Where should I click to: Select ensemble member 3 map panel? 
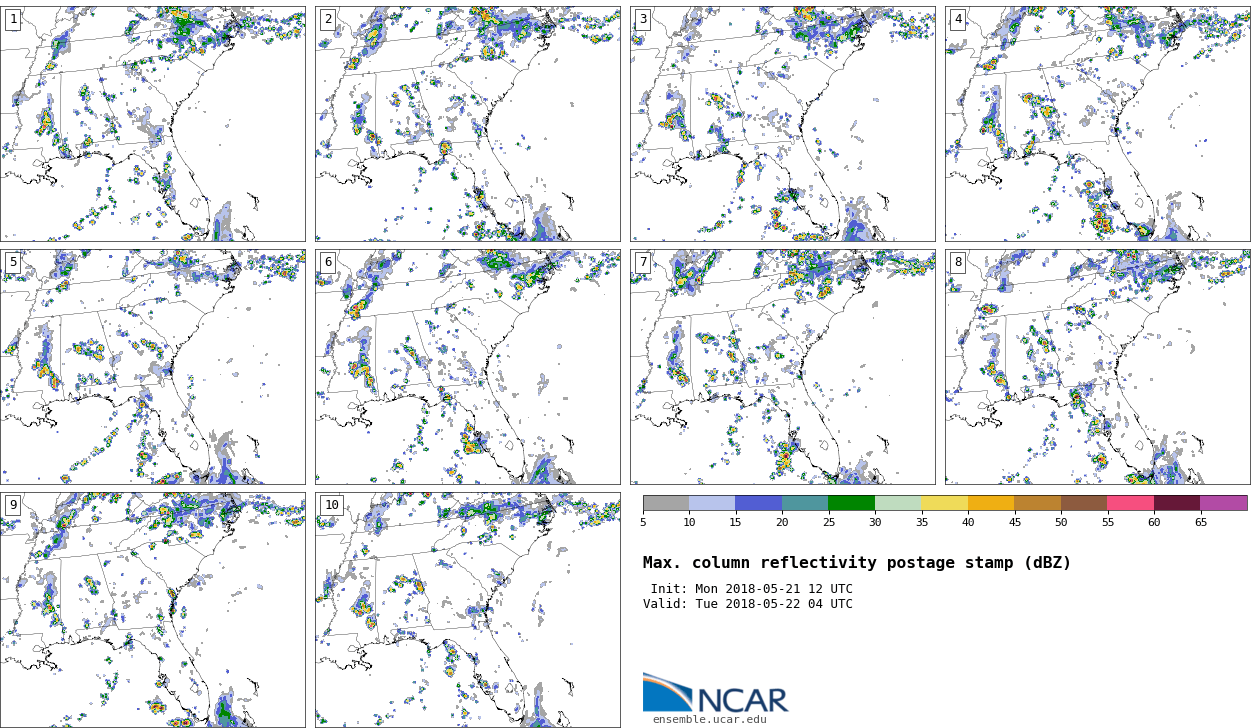point(783,124)
